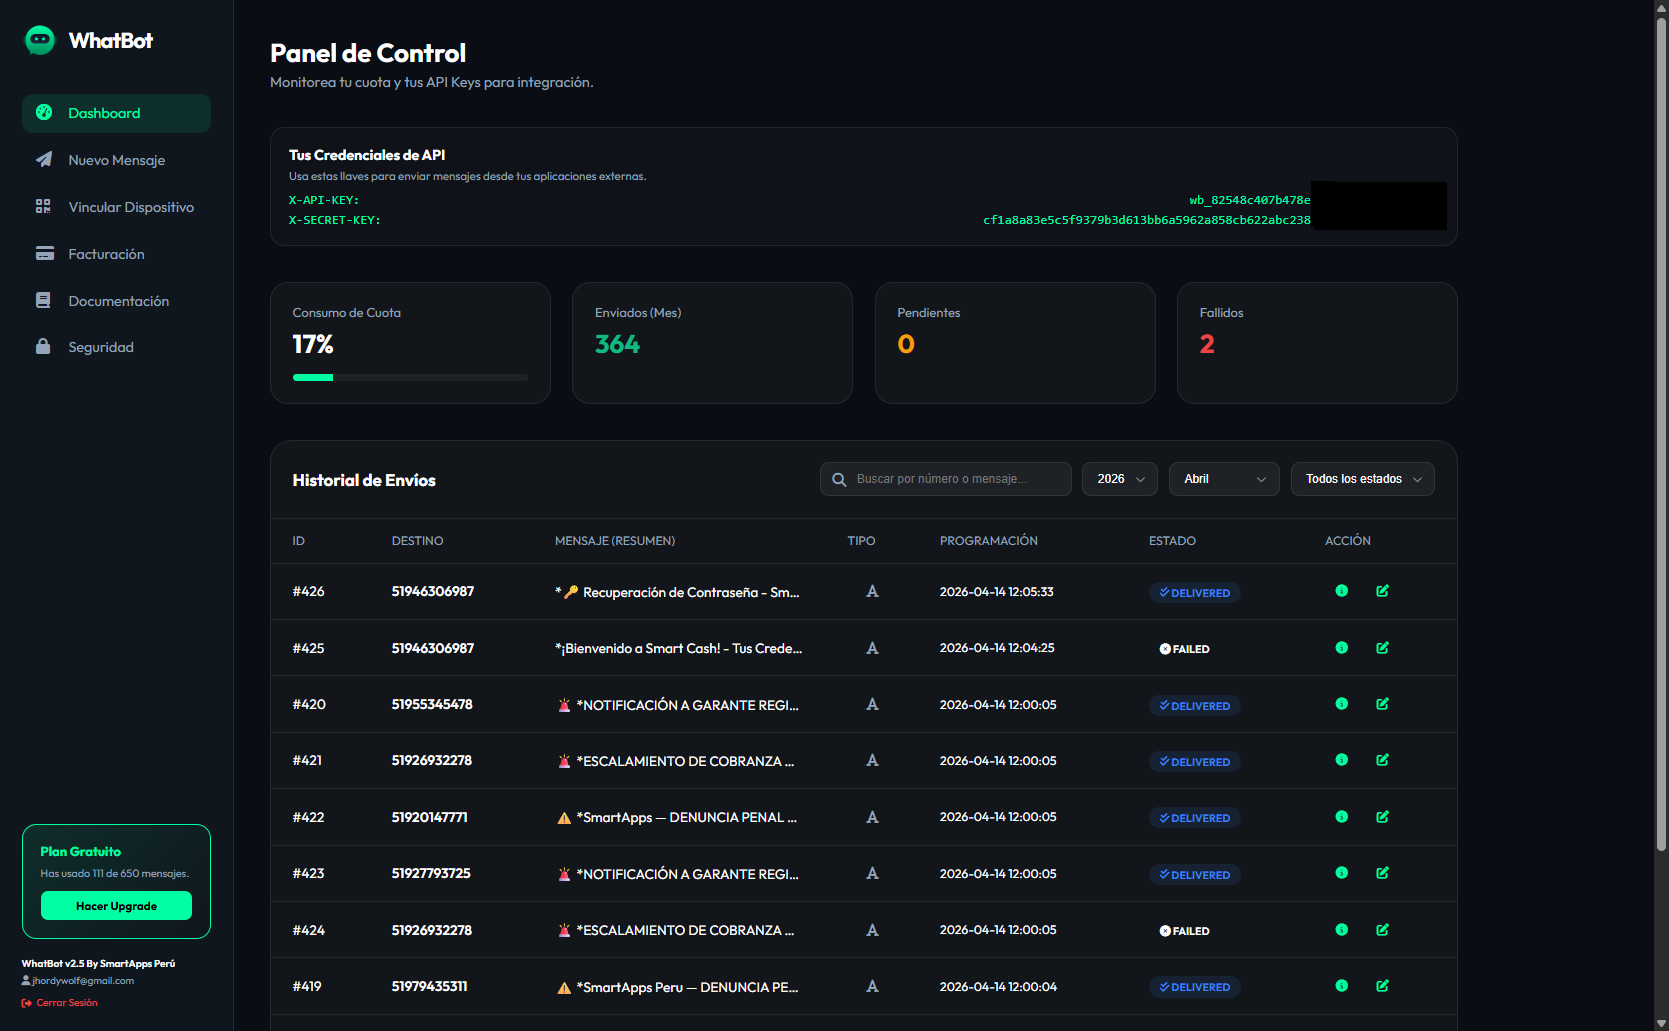Click the search magnifier icon in Historial
1669x1031 pixels.
[x=839, y=479]
